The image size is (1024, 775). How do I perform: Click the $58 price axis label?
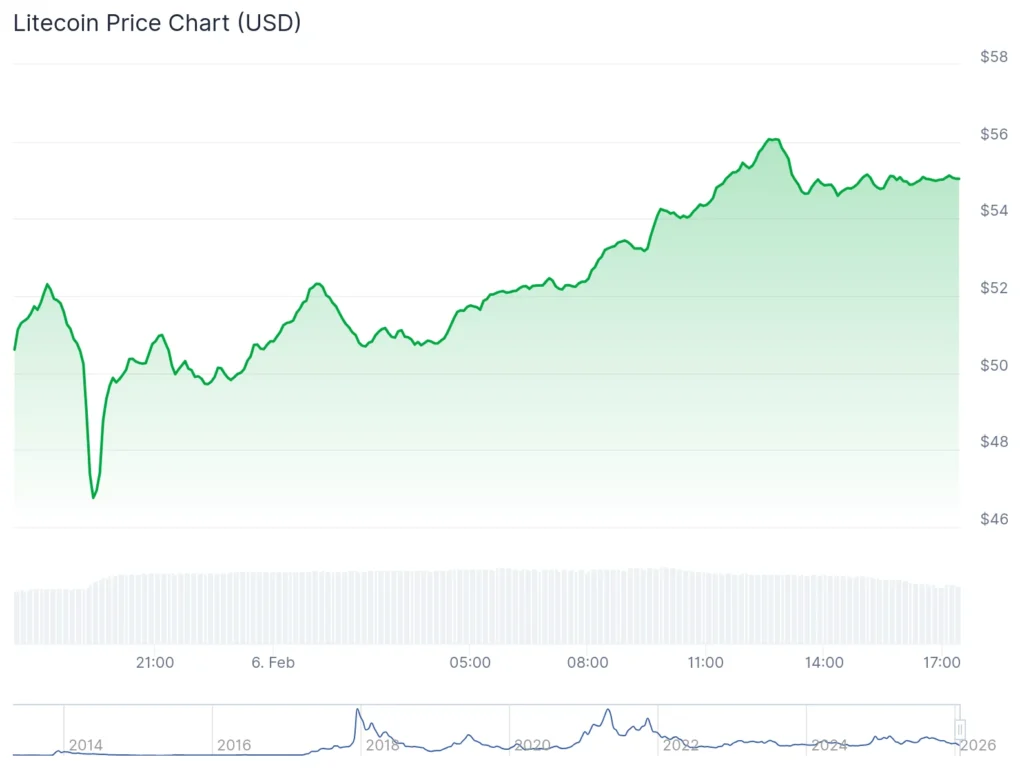(x=994, y=57)
